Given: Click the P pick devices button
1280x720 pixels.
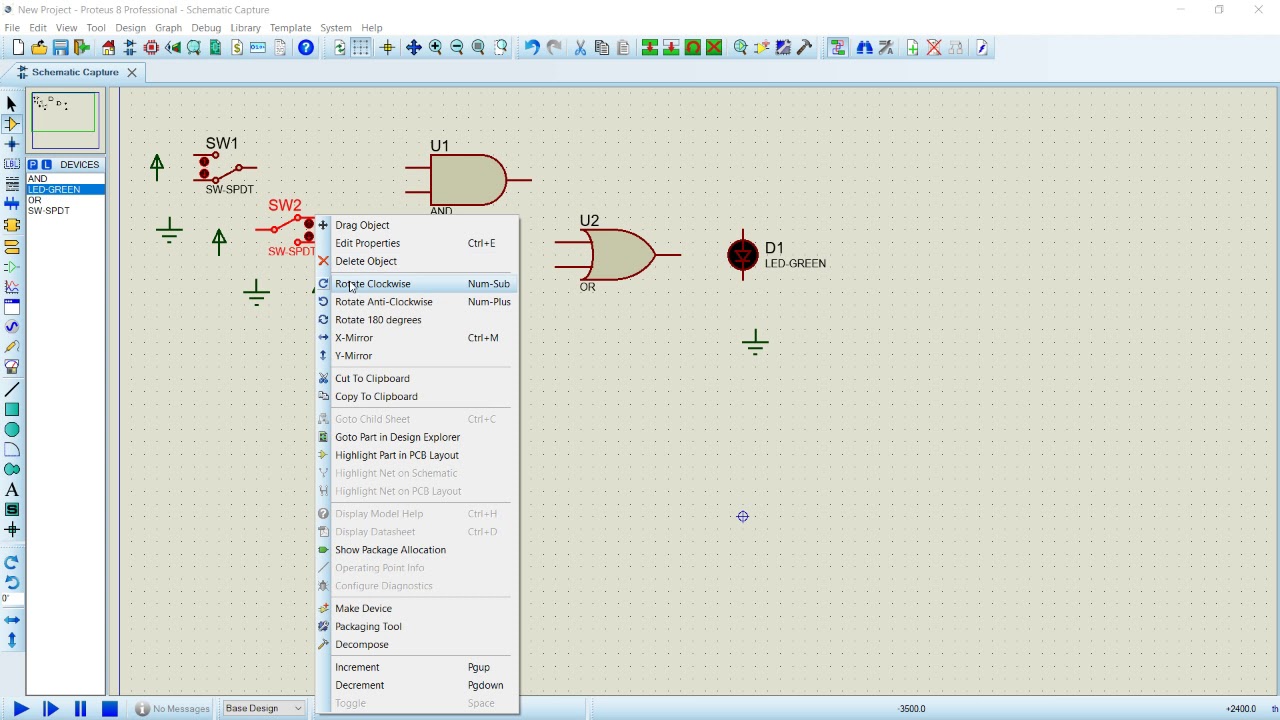Looking at the screenshot, I should (x=33, y=164).
